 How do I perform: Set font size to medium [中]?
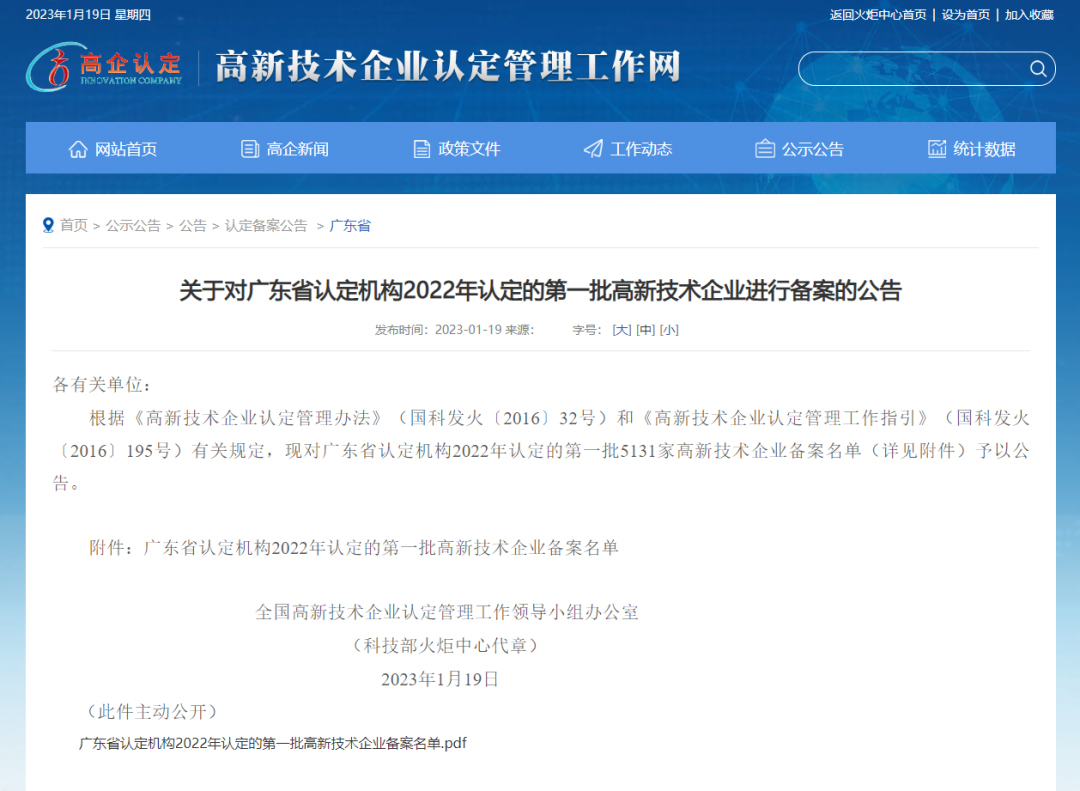click(x=646, y=330)
